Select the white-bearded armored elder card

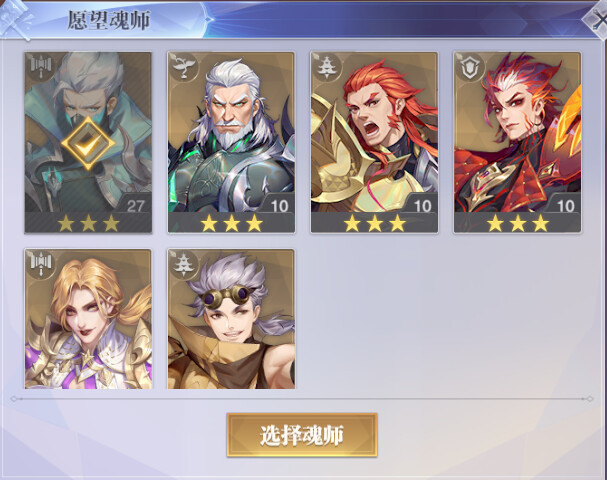click(231, 142)
